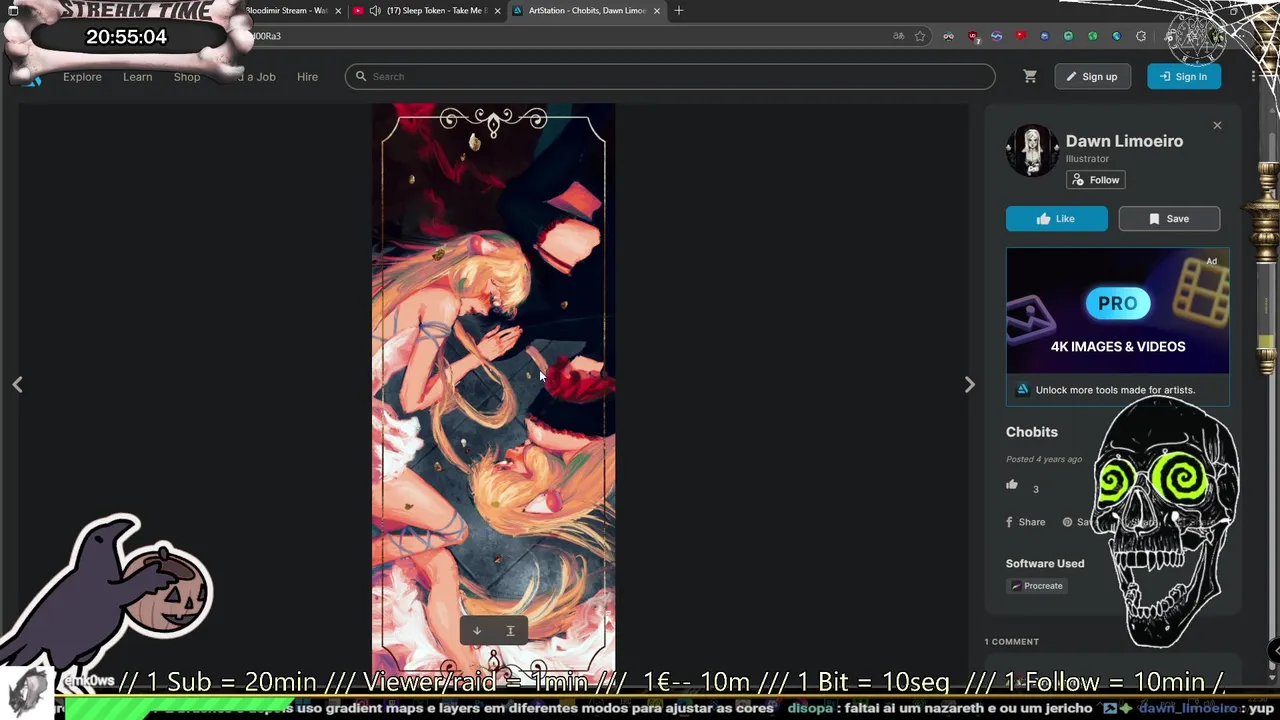The width and height of the screenshot is (1280, 720).
Task: Open the Explore menu
Action: (x=82, y=76)
